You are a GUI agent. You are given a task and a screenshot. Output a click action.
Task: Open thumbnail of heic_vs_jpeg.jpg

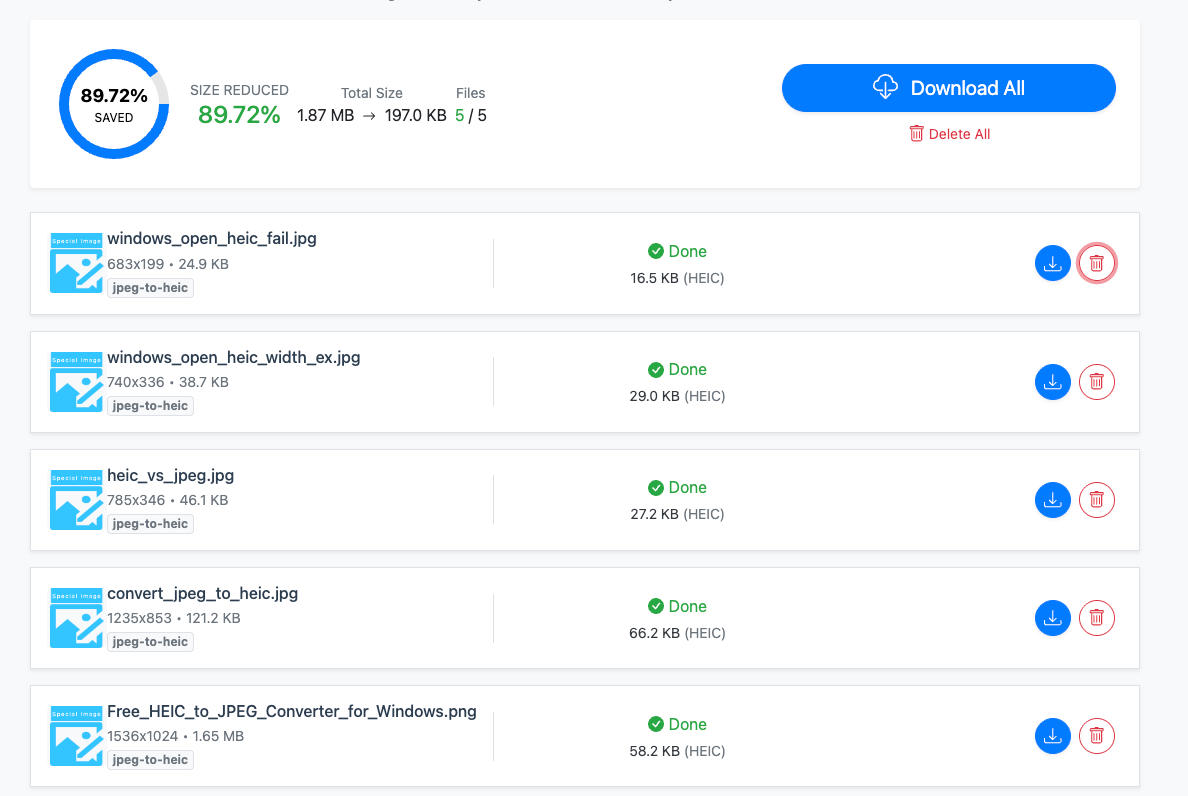pyautogui.click(x=76, y=500)
